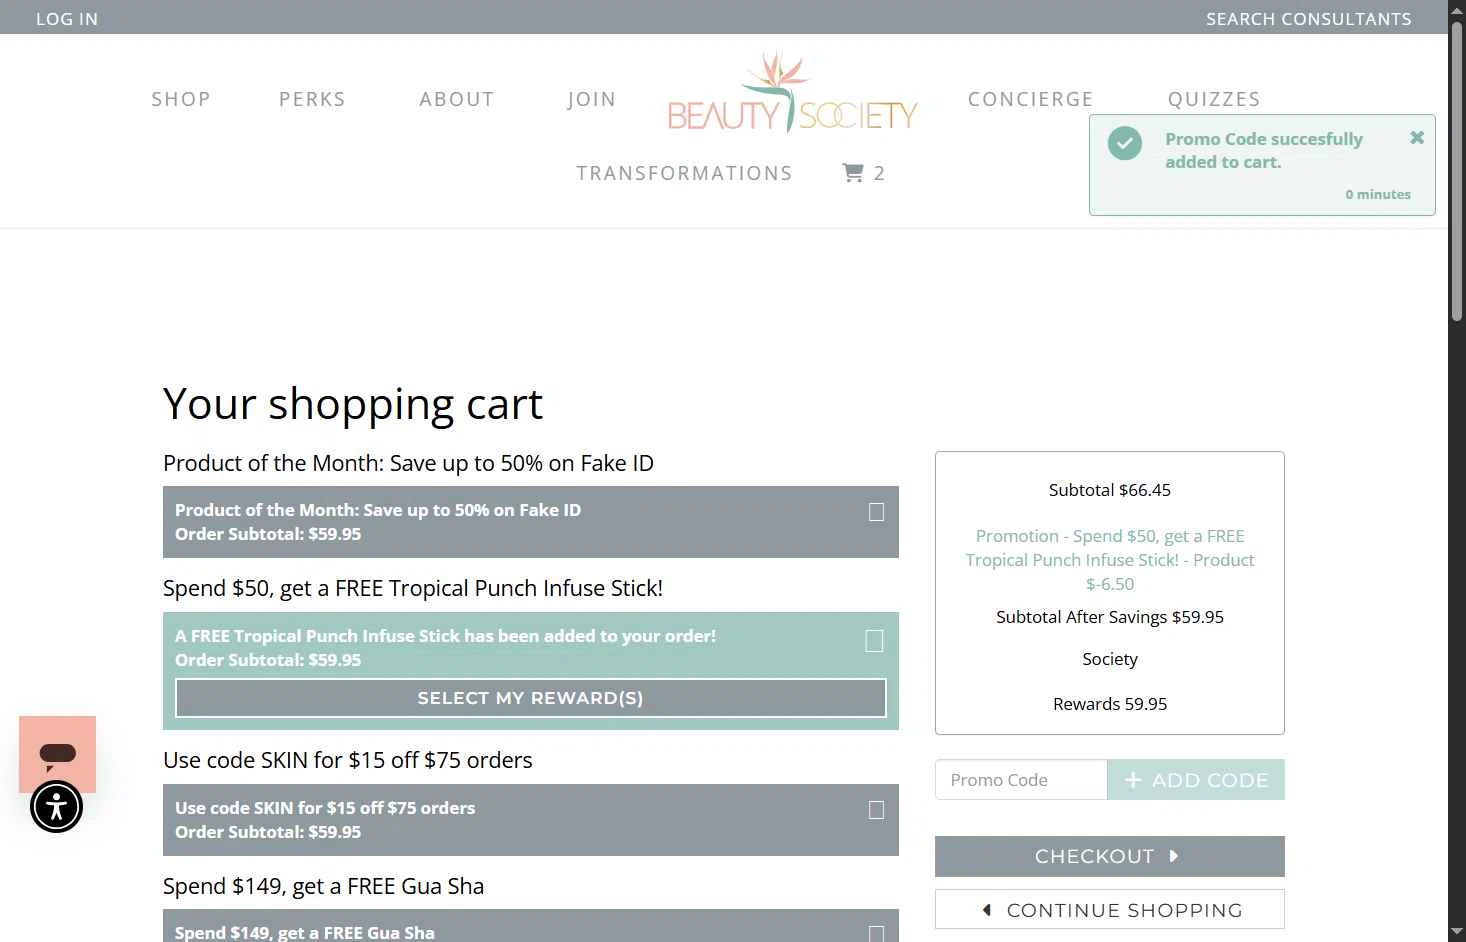This screenshot has width=1466, height=942.
Task: Click Subtotal After Savings $59.95 text
Action: [1110, 617]
